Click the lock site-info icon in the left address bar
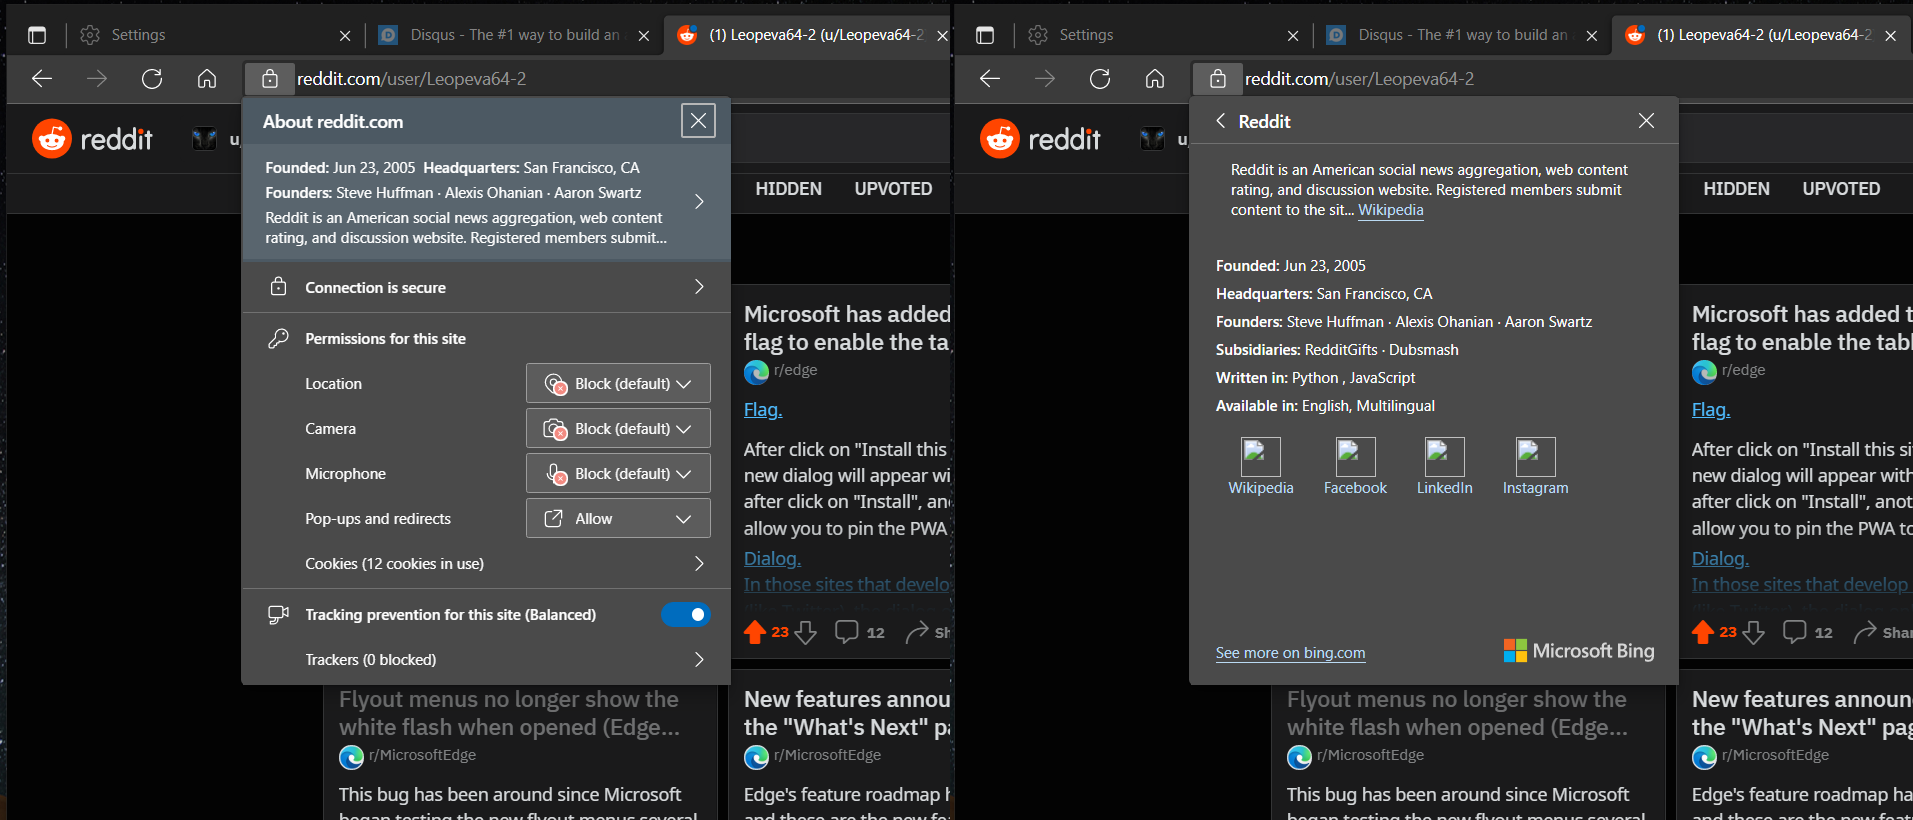Image resolution: width=1913 pixels, height=820 pixels. (270, 79)
